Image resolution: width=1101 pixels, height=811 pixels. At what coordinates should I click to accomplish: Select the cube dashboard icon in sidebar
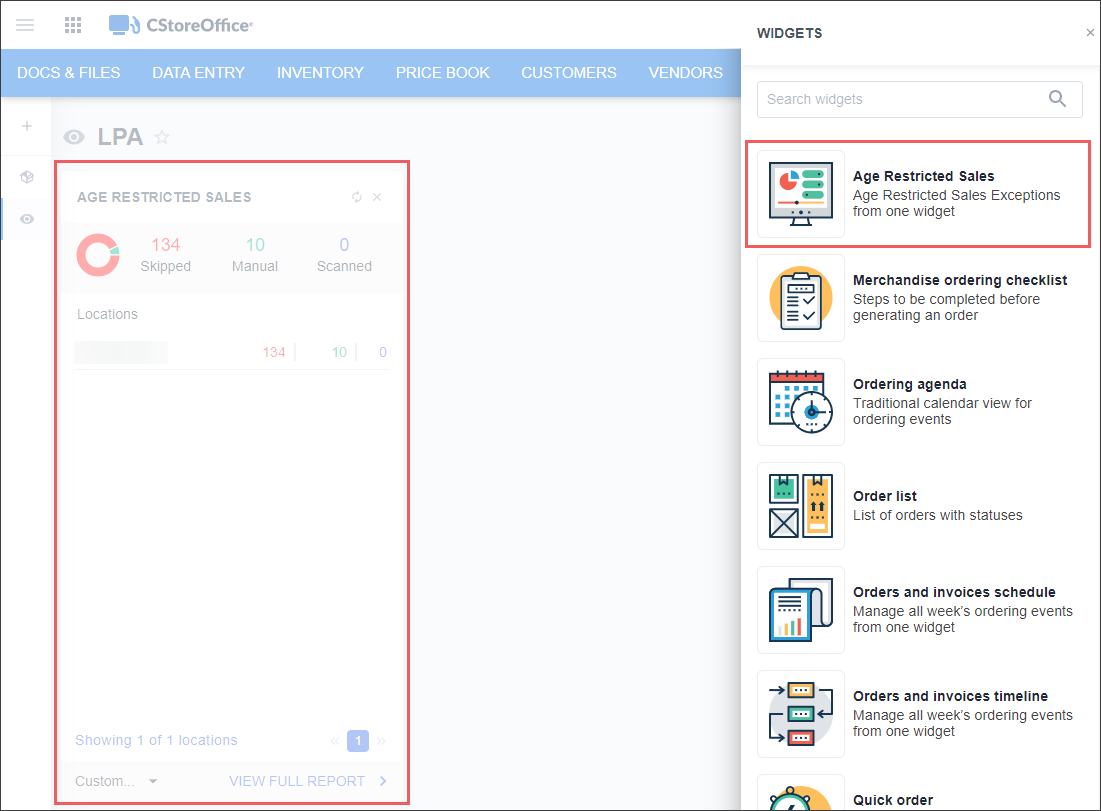click(x=27, y=177)
